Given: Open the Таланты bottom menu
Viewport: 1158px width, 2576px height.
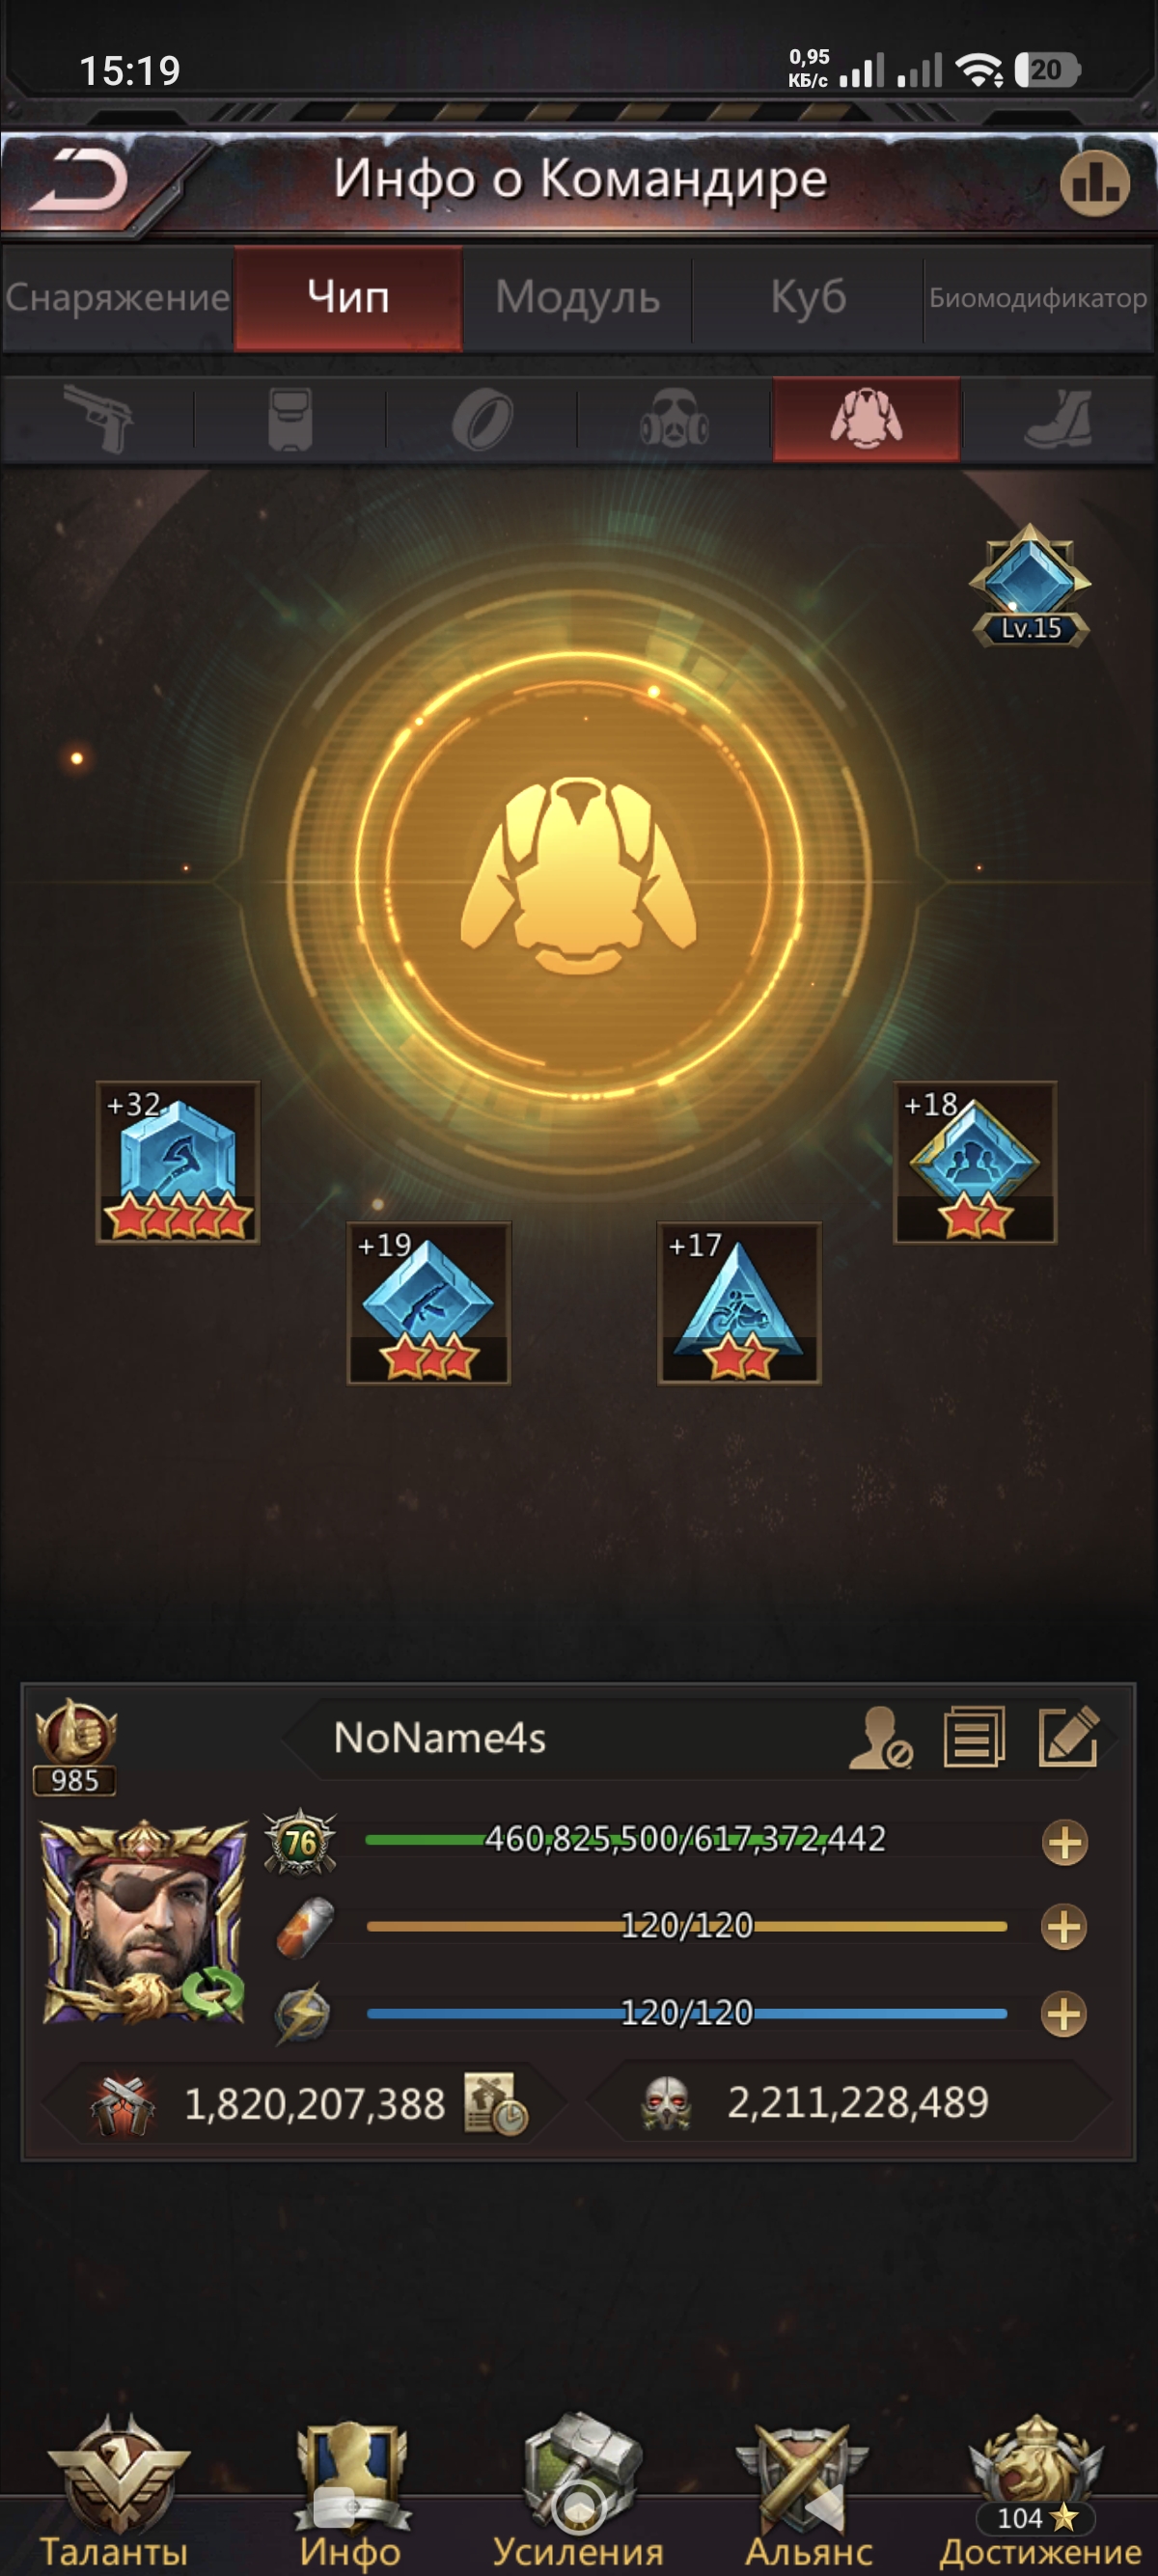Looking at the screenshot, I should pyautogui.click(x=114, y=2494).
